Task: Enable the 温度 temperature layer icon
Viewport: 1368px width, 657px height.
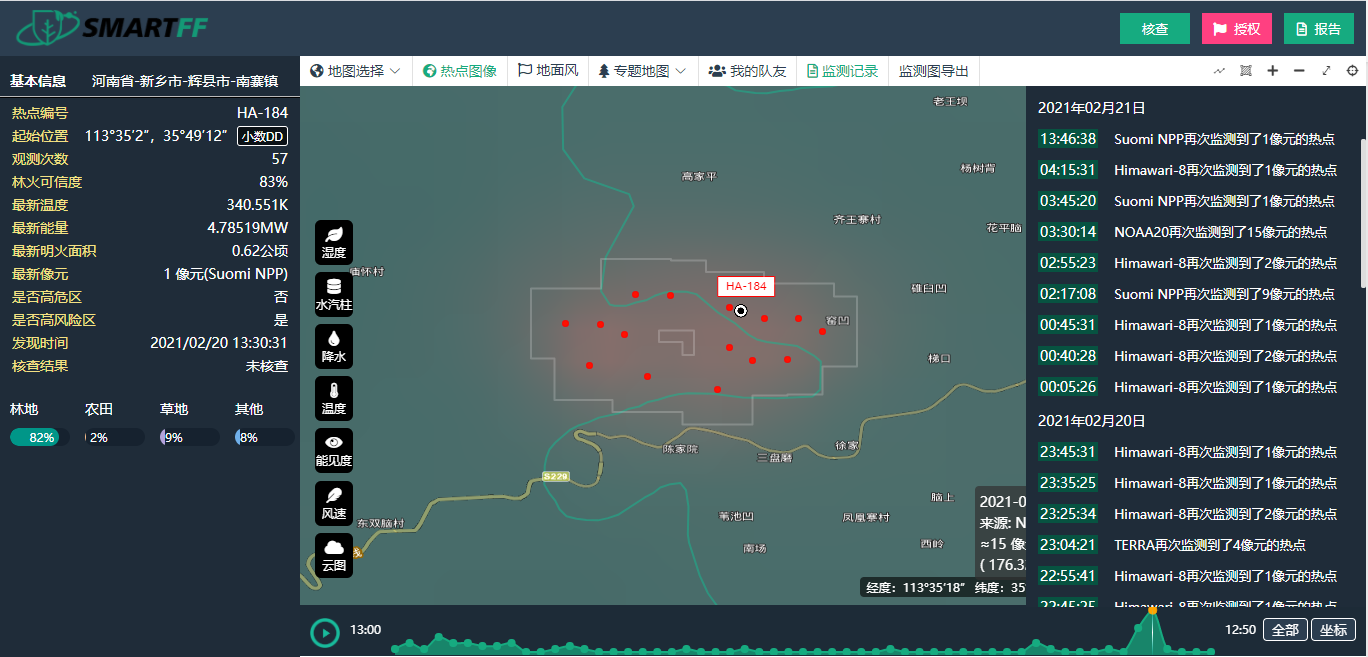Action: (x=333, y=398)
